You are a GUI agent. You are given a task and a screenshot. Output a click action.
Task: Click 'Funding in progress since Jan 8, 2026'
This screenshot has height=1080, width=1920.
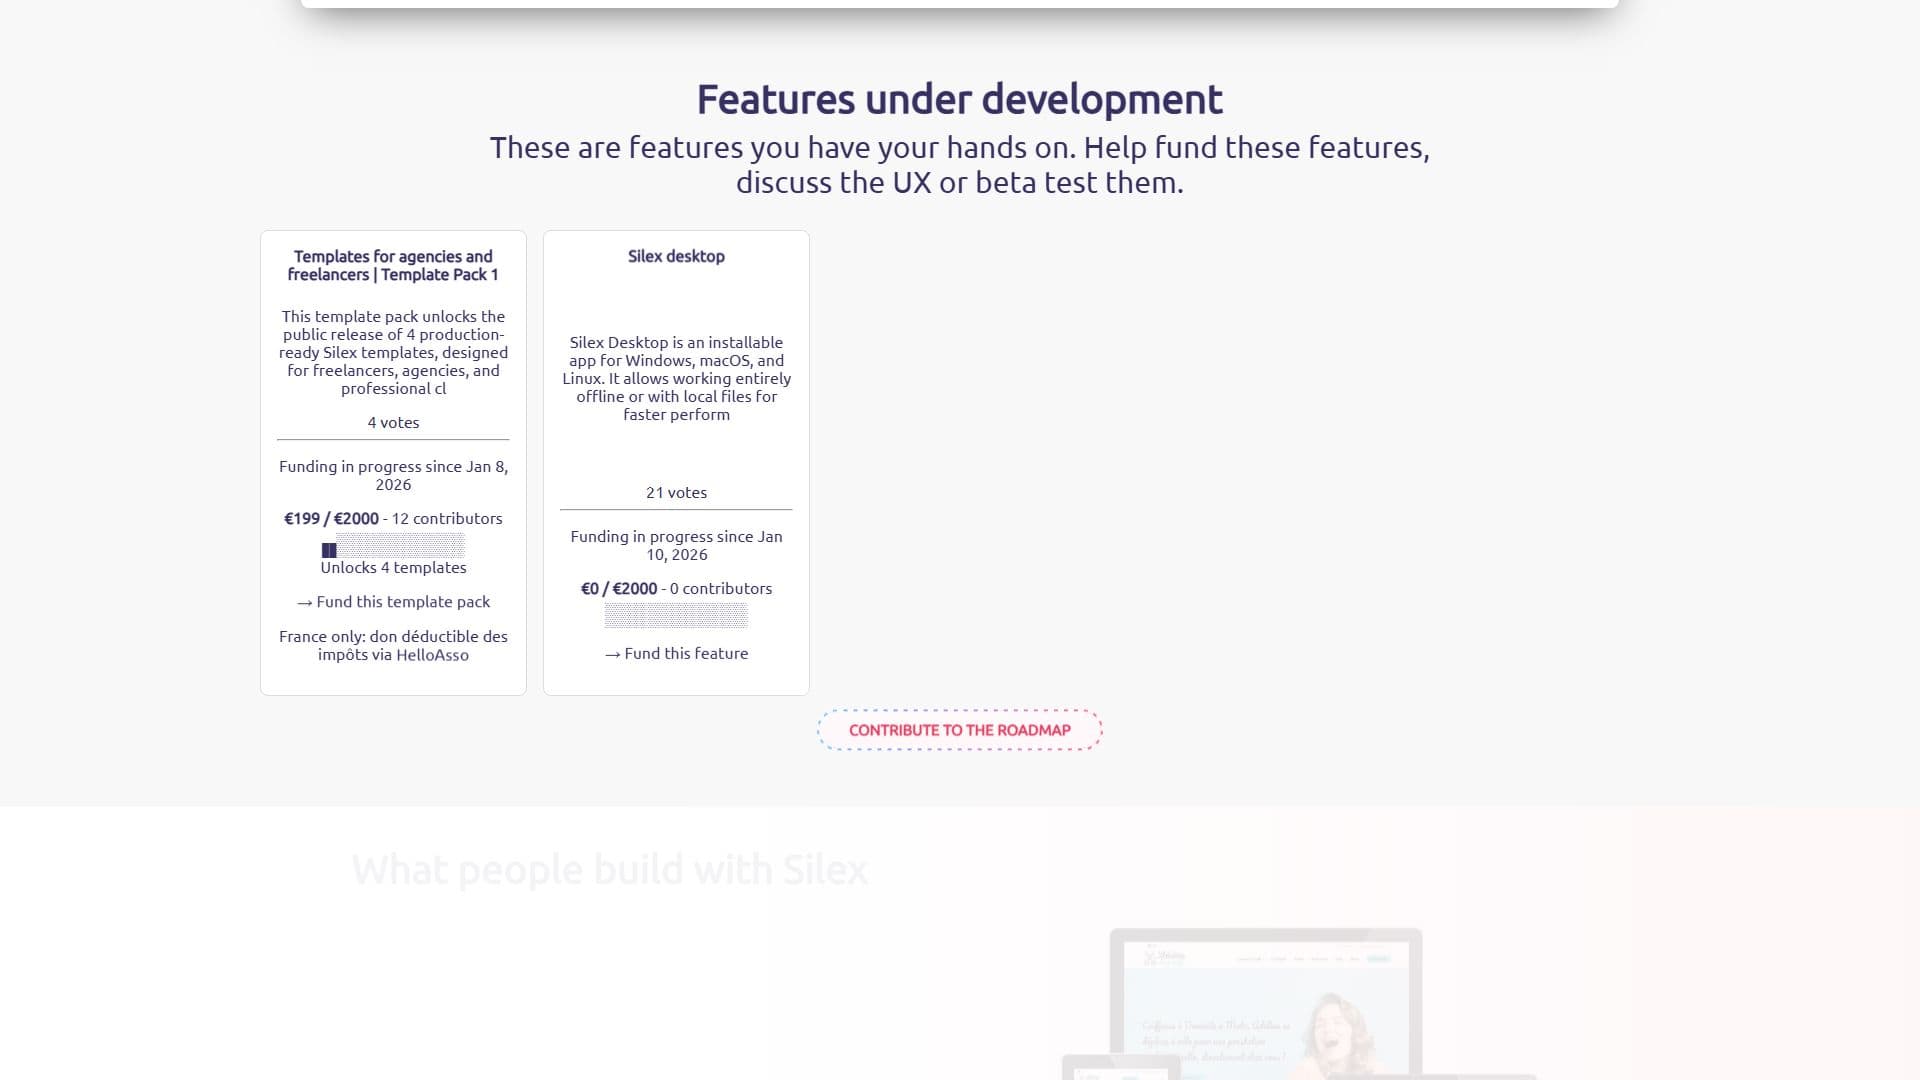pos(393,476)
